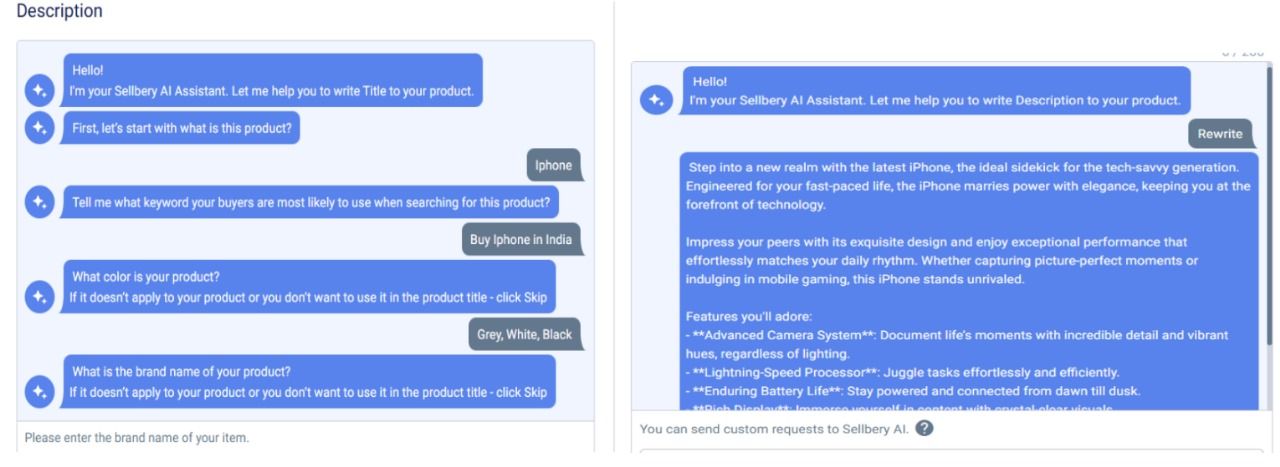Select the "Buy Iphone in India" reply

[520, 240]
